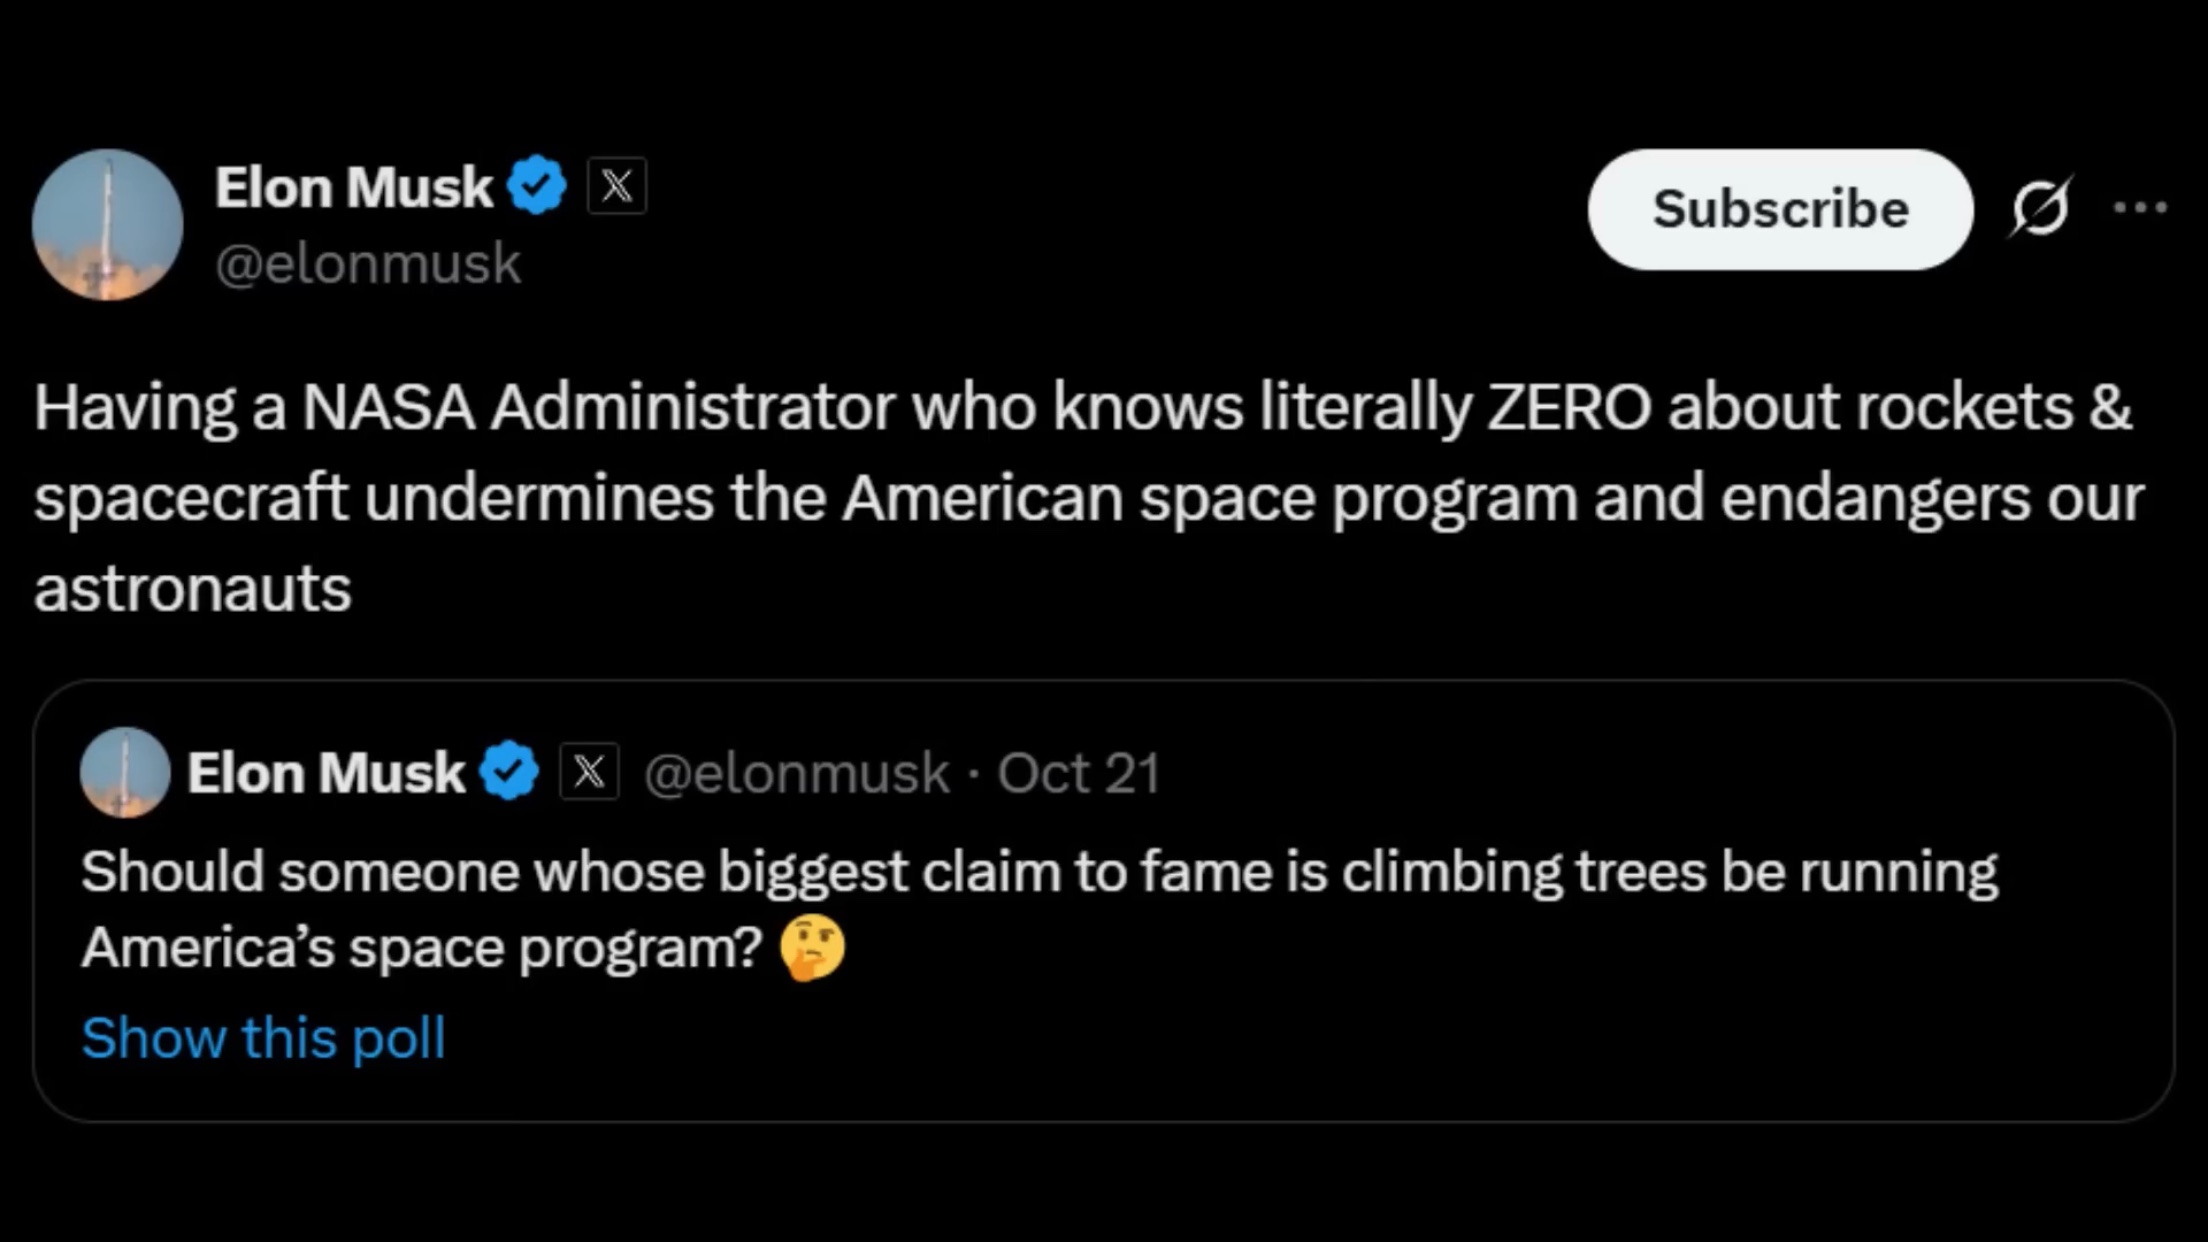Image resolution: width=2208 pixels, height=1242 pixels.
Task: Click the verified badge in quoted post
Action: click(x=510, y=771)
